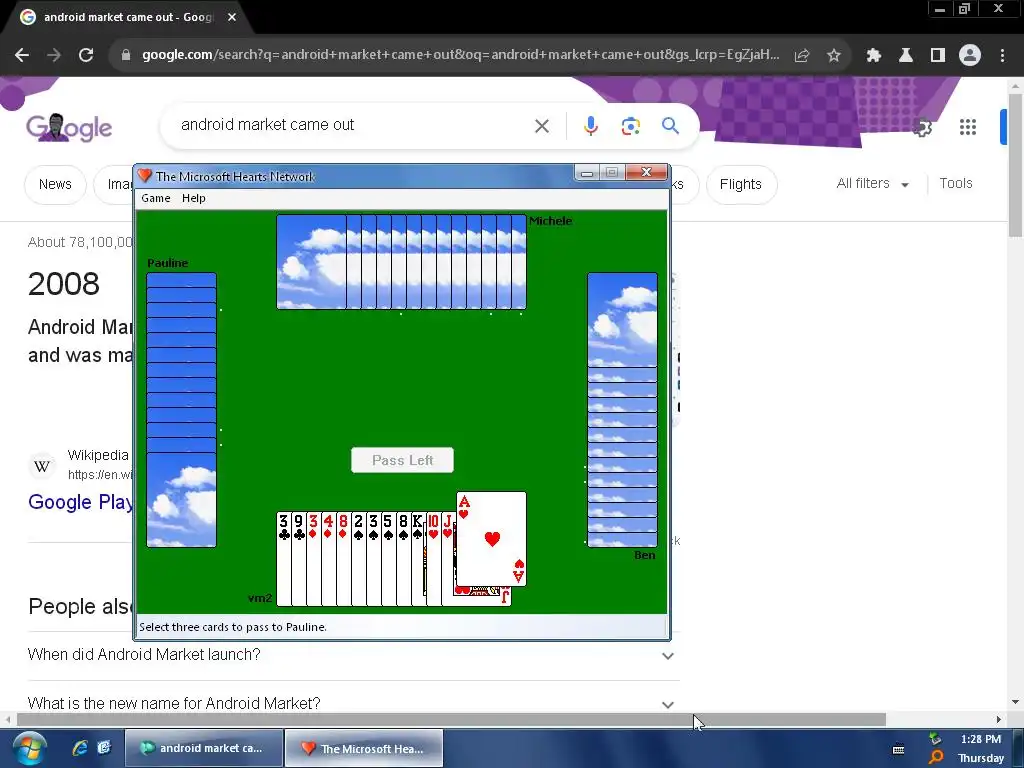Expand 'What is the new name' question
Screen dimensions: 1024x768
353,704
